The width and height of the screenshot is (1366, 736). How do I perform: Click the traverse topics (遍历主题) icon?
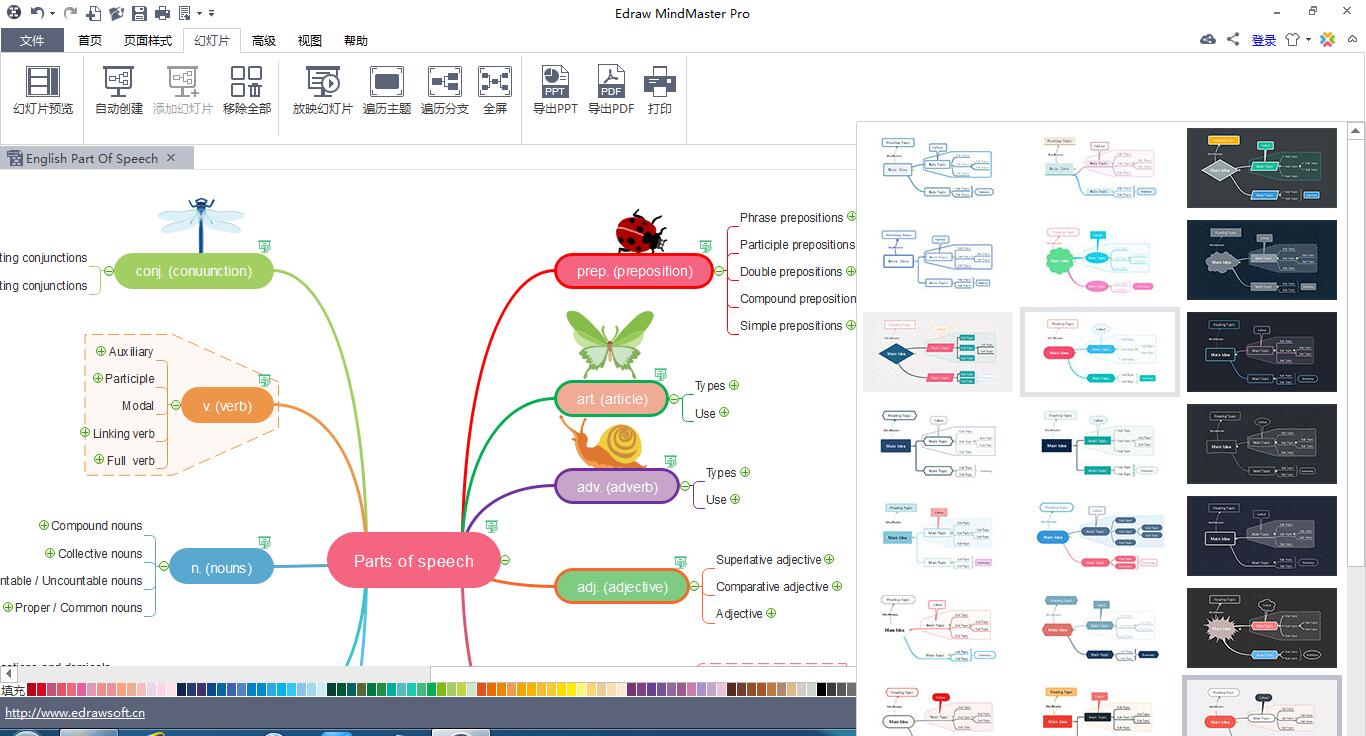coord(386,91)
